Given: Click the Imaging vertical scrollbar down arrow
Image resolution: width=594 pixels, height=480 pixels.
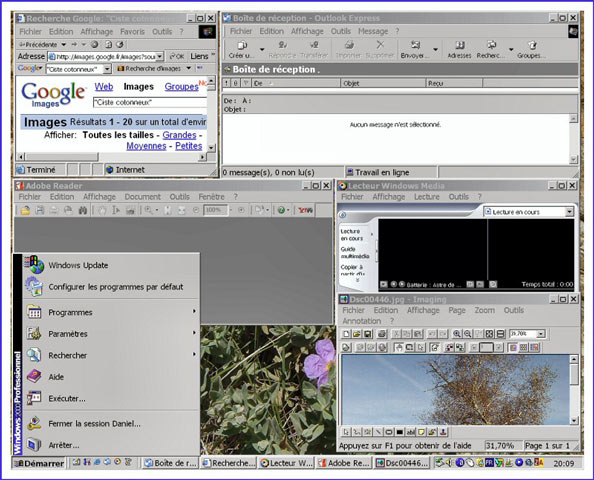Looking at the screenshot, I should (574, 420).
